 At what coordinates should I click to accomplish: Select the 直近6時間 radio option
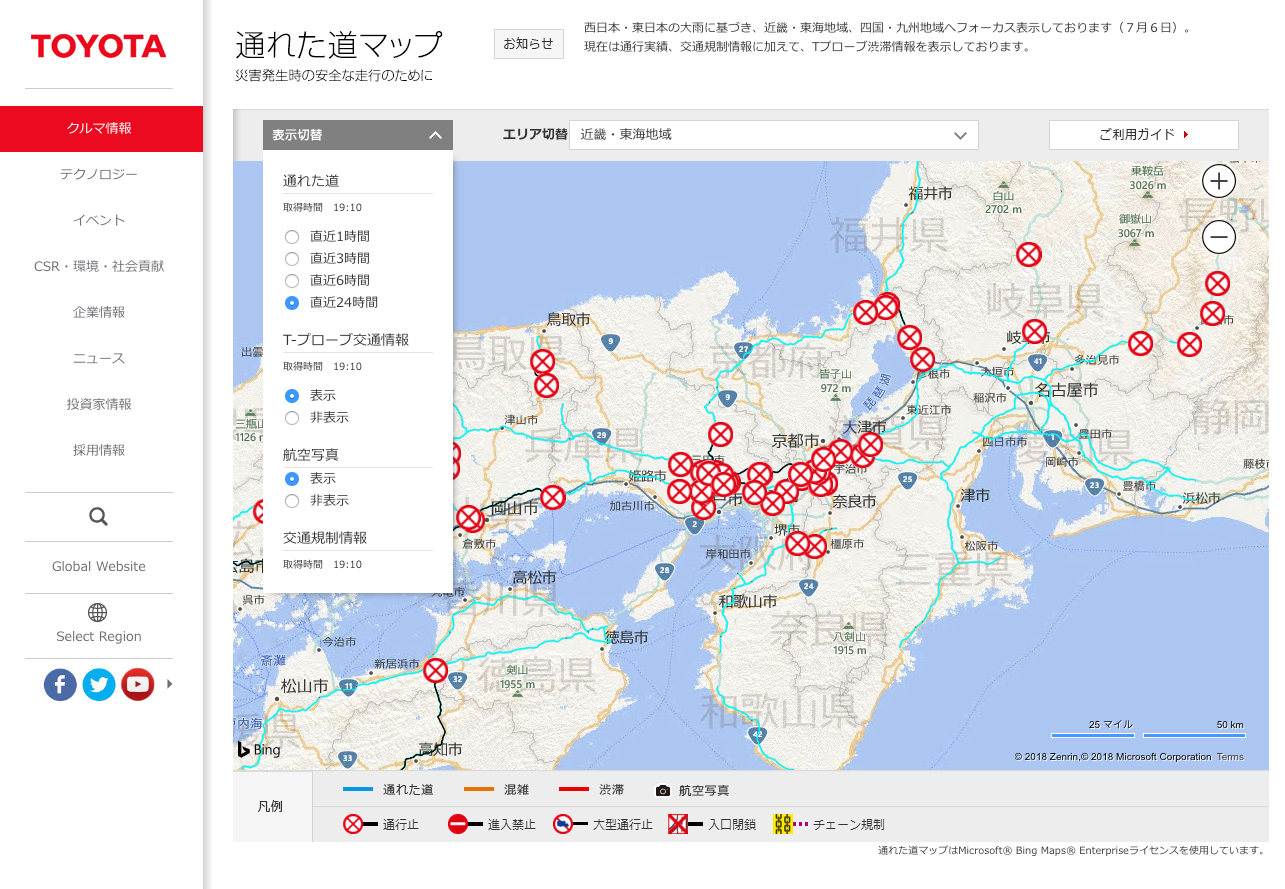292,281
